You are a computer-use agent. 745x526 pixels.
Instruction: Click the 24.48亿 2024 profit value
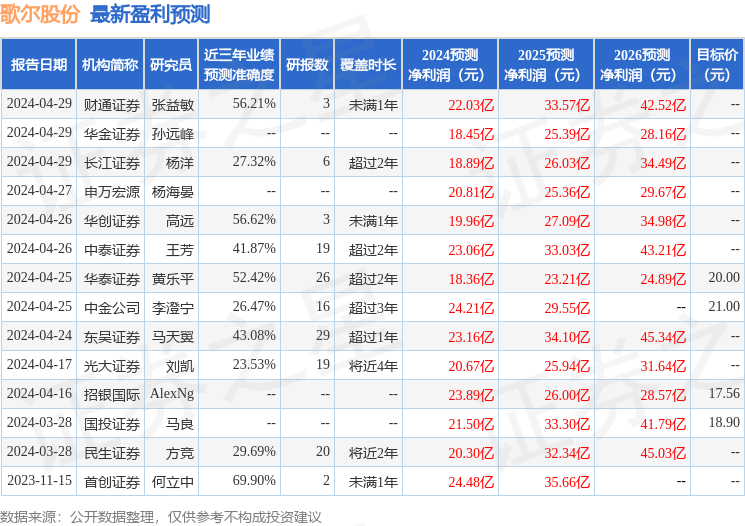tap(471, 481)
